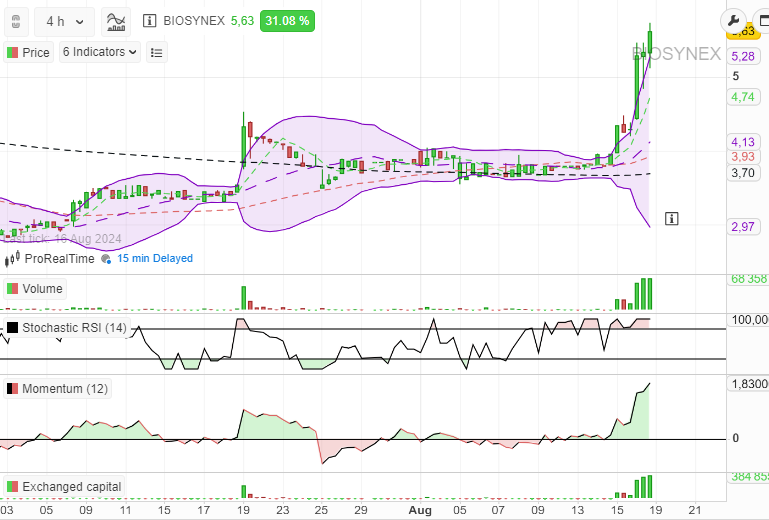Click the ProRealTime candlestick logo
Image resolution: width=769 pixels, height=520 pixels.
tap(12, 258)
